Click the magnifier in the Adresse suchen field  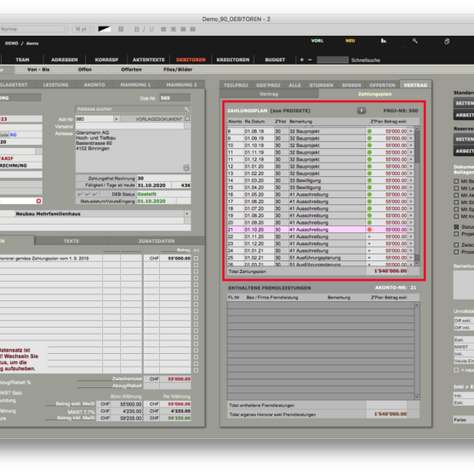186,109
